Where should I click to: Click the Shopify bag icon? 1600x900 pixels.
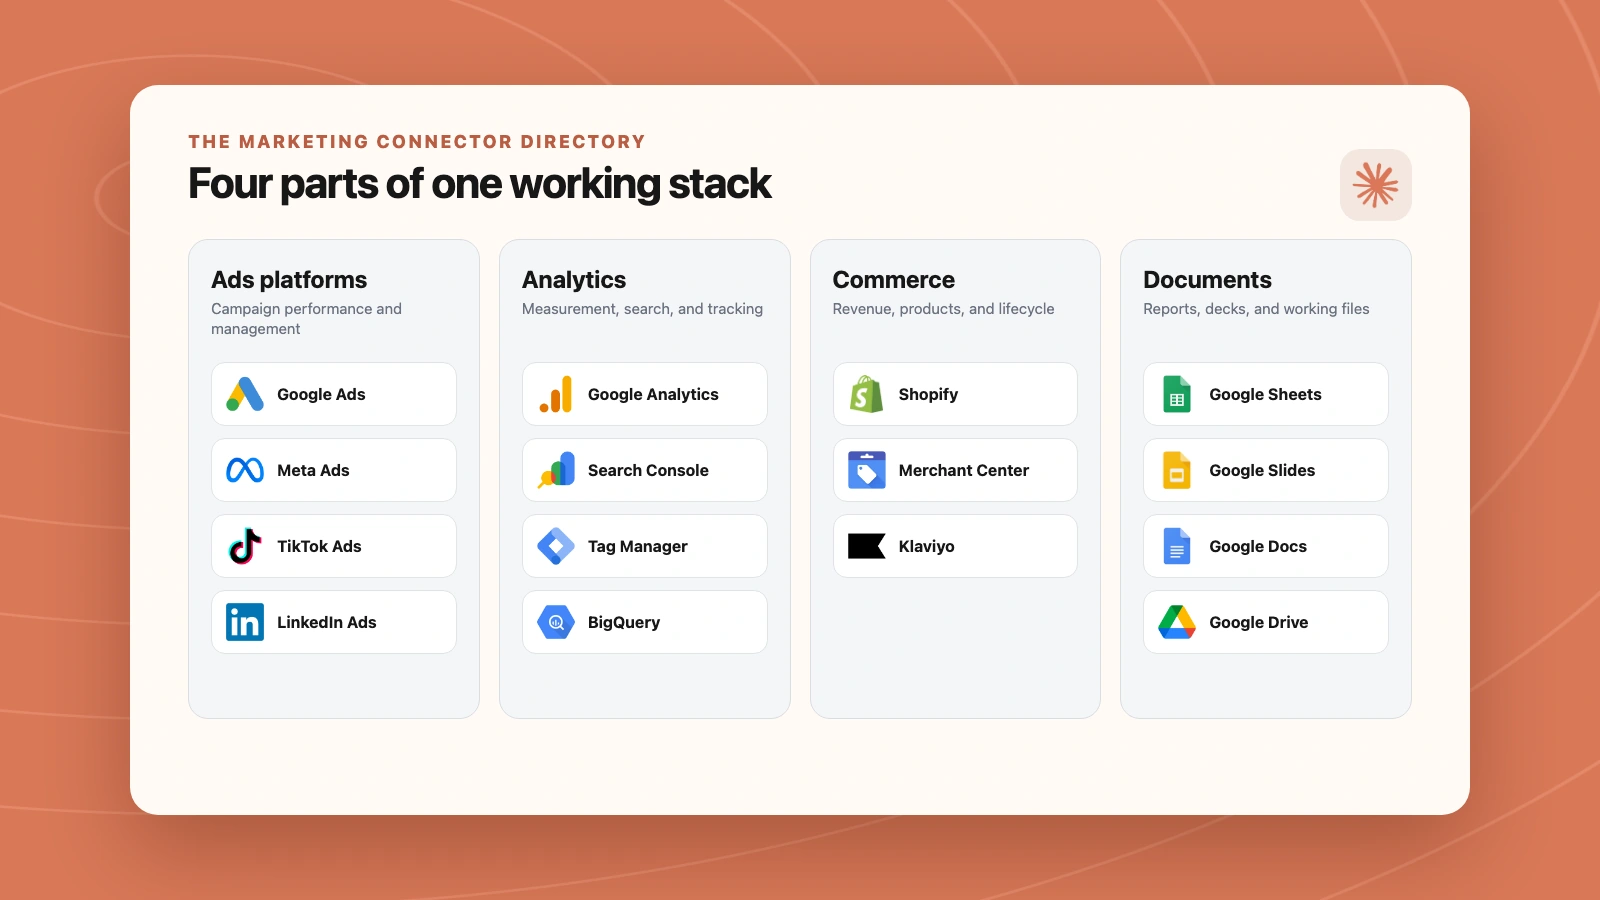867,394
